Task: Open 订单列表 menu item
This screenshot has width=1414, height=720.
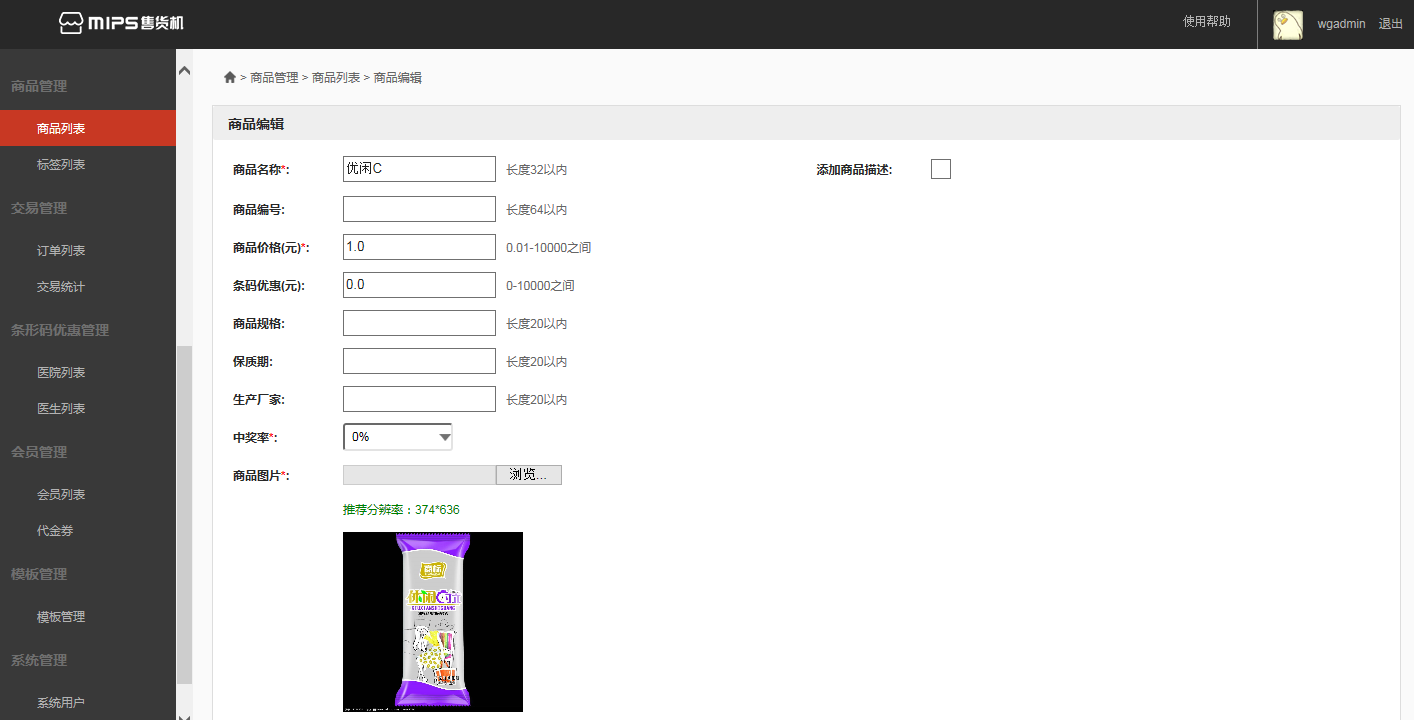Action: point(61,251)
